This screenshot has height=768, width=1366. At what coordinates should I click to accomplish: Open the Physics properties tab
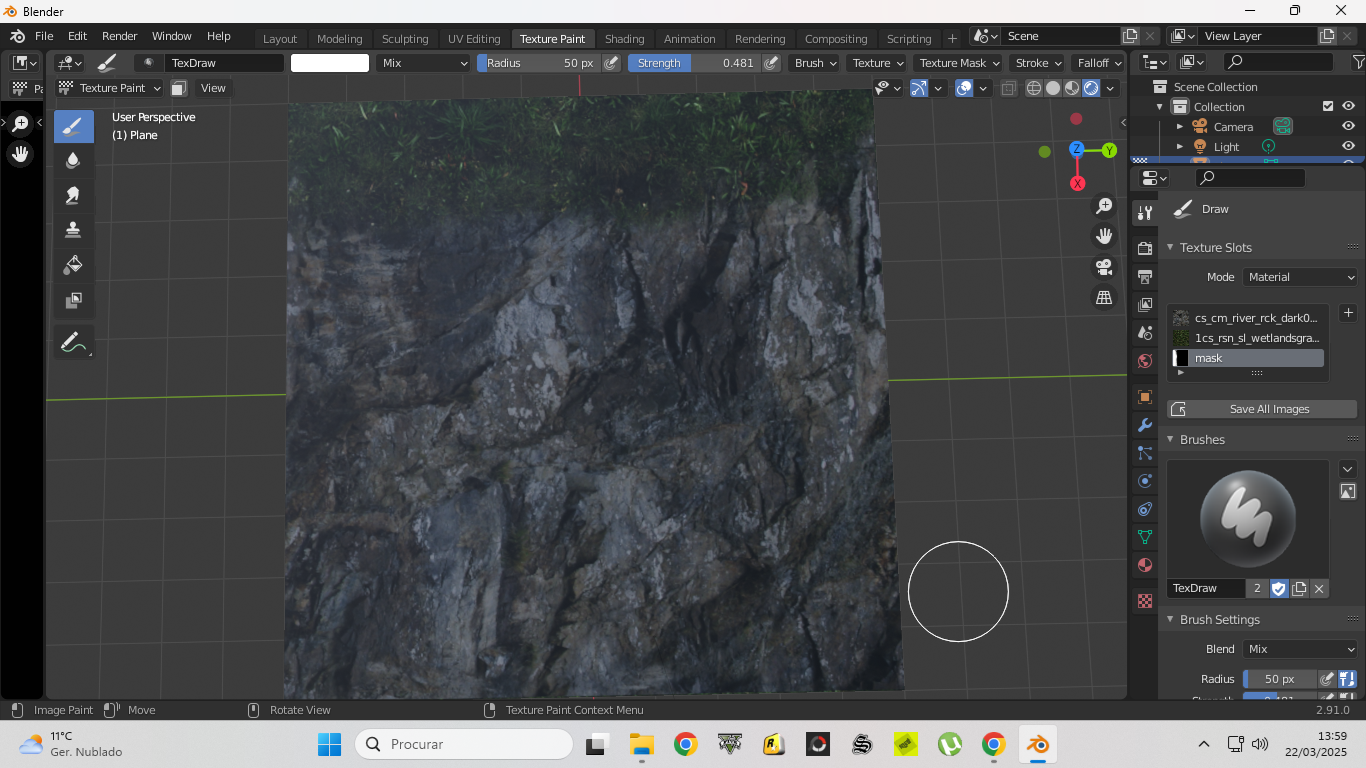(1145, 481)
